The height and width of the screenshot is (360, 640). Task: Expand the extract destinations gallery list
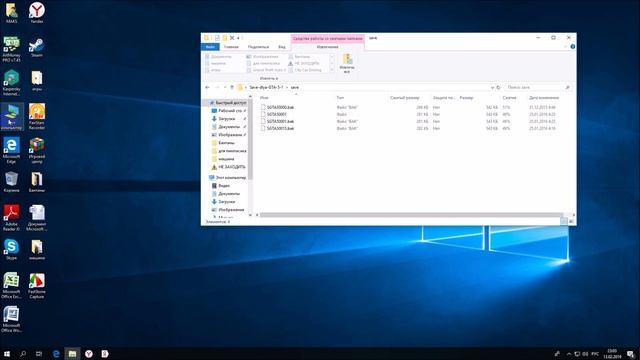coord(331,70)
